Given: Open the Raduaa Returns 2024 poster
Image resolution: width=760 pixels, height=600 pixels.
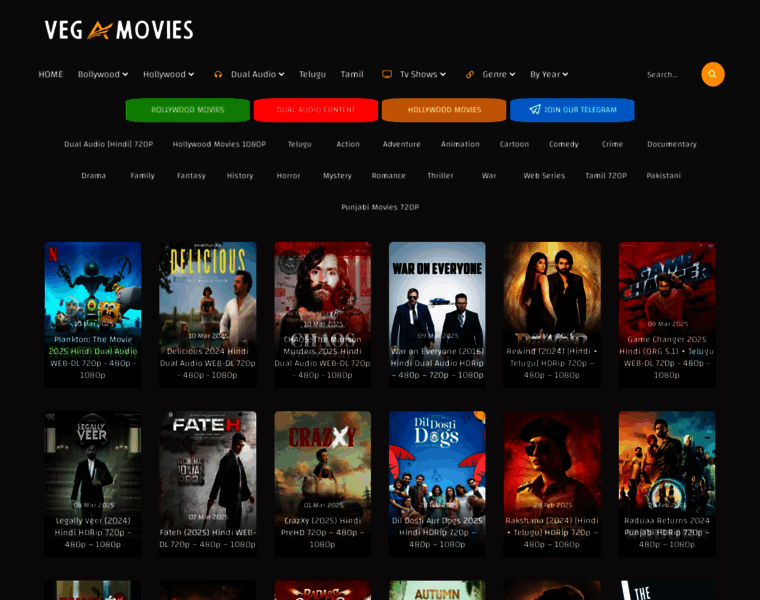Looking at the screenshot, I should tap(667, 484).
